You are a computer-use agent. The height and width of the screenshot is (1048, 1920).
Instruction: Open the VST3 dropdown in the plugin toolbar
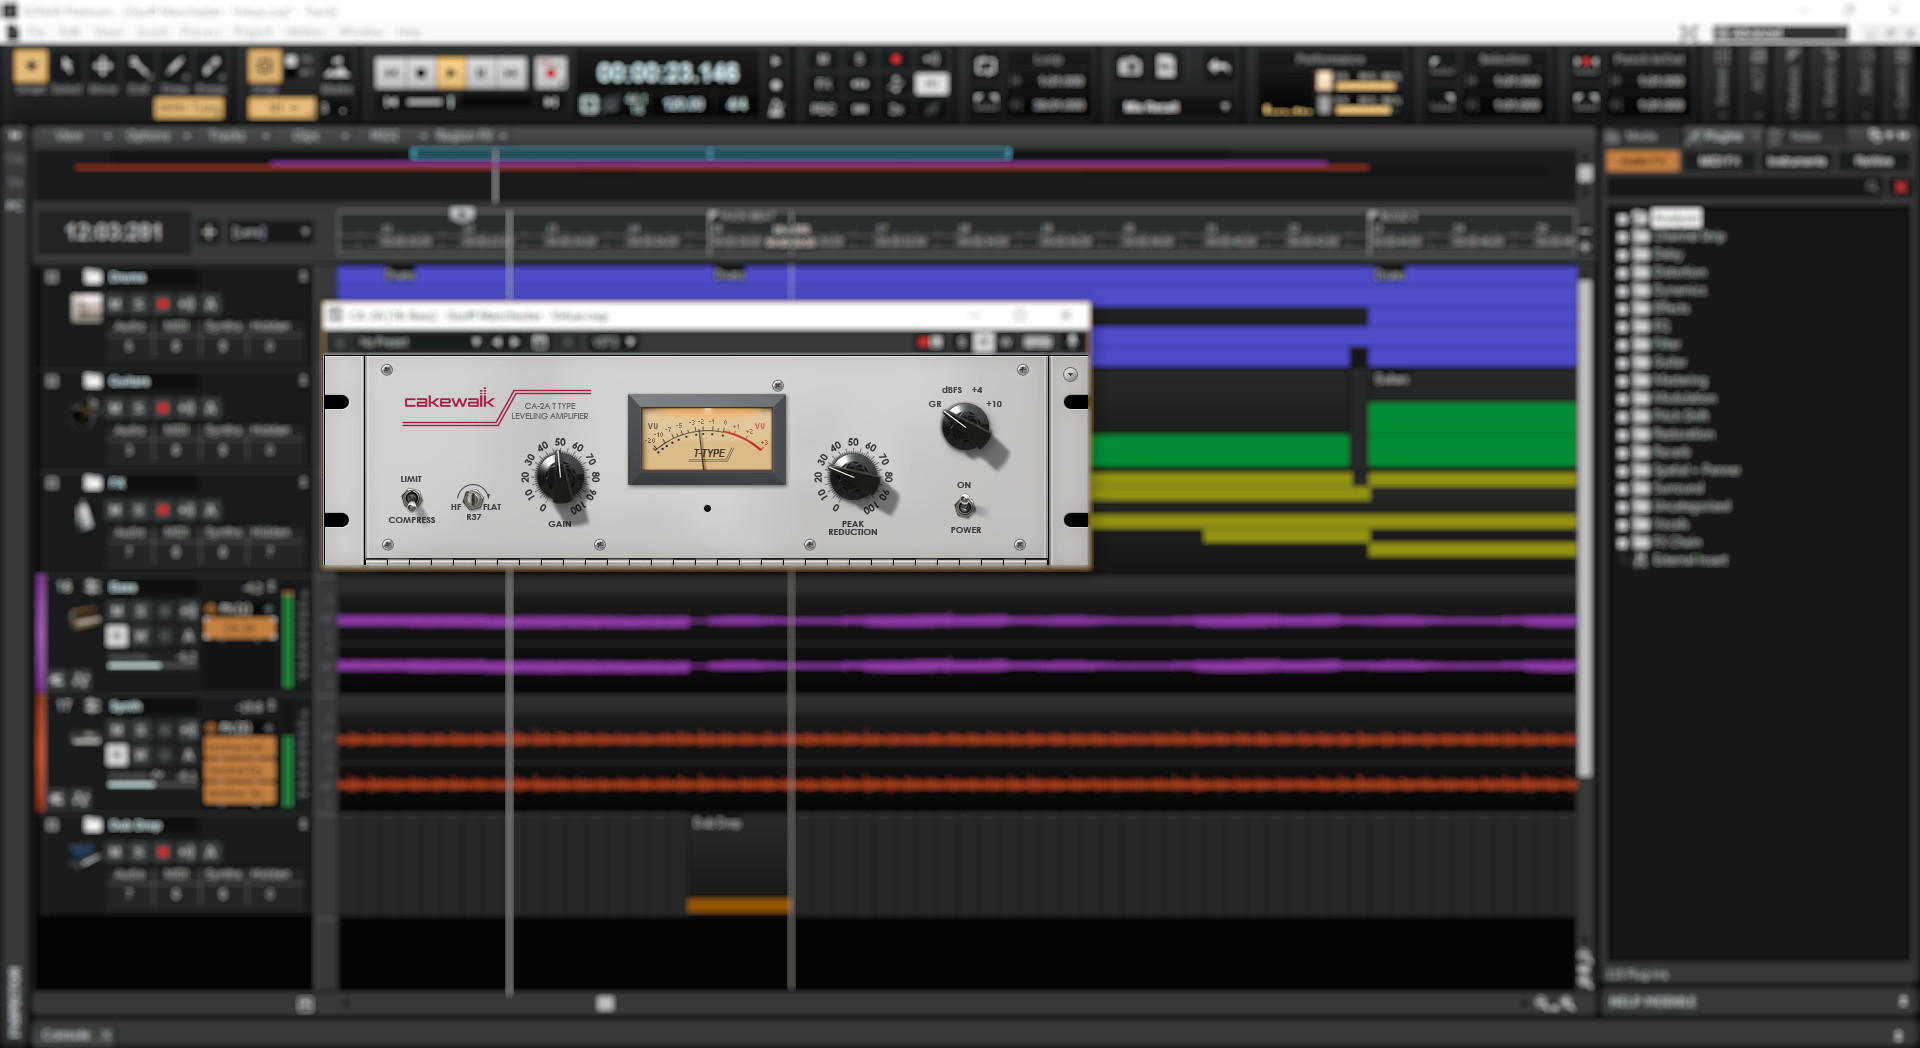631,341
